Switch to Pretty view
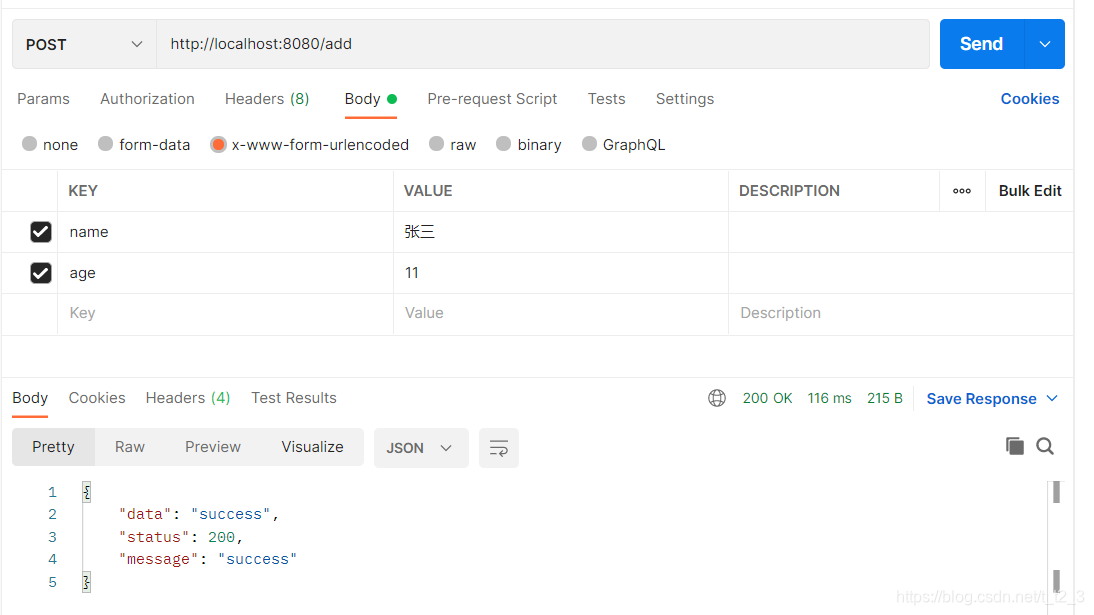 pyautogui.click(x=53, y=447)
